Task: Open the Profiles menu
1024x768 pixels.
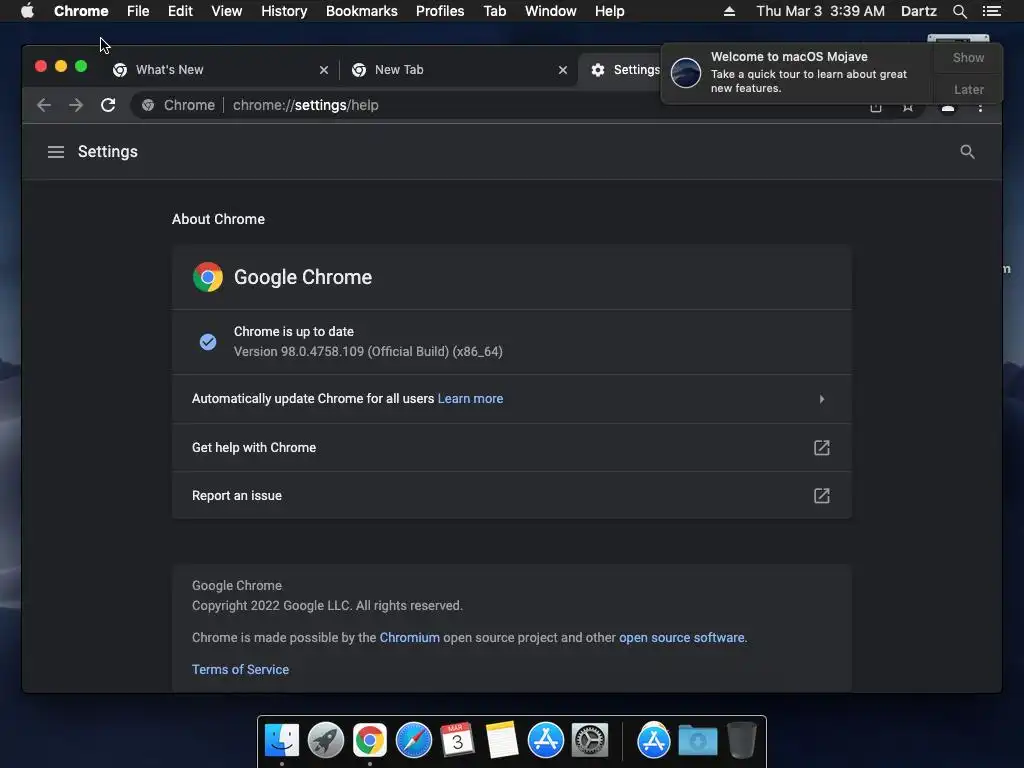Action: pyautogui.click(x=440, y=11)
